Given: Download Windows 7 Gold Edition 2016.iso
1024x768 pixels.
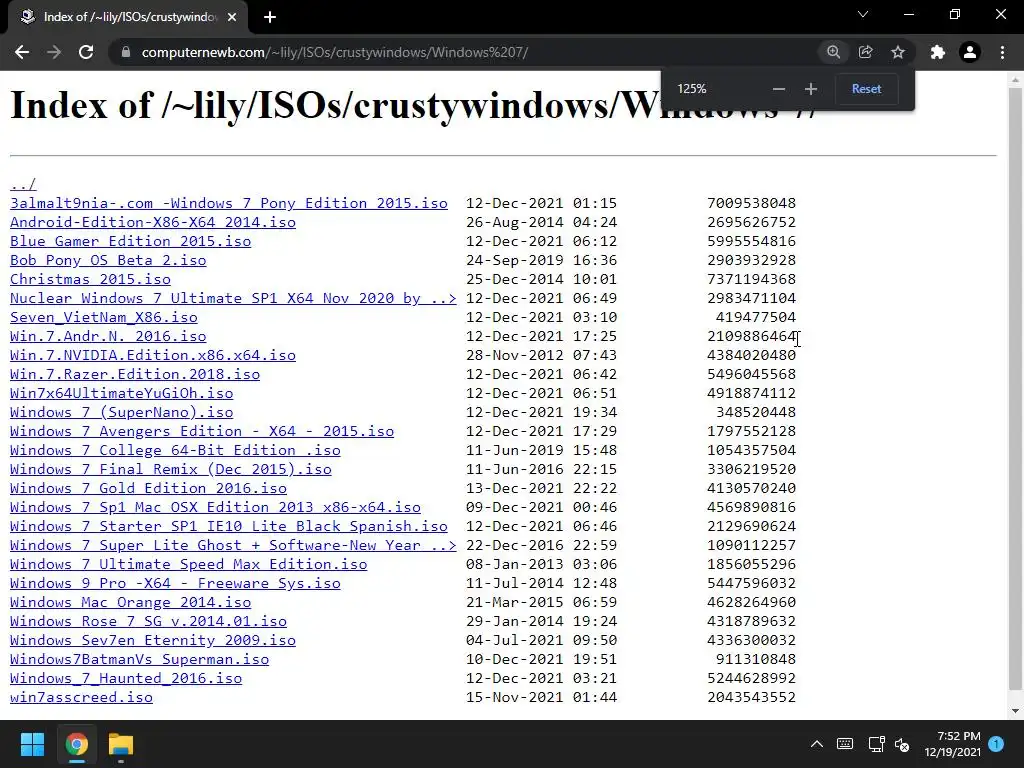Looking at the screenshot, I should (x=148, y=488).
